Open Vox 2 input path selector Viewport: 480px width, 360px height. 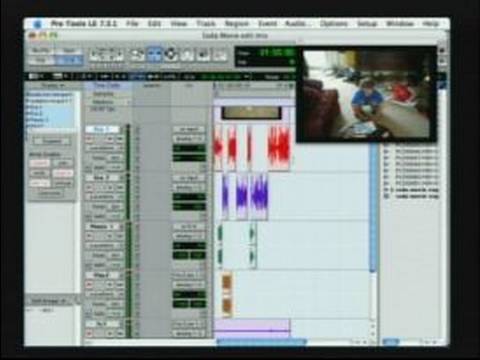click(189, 178)
